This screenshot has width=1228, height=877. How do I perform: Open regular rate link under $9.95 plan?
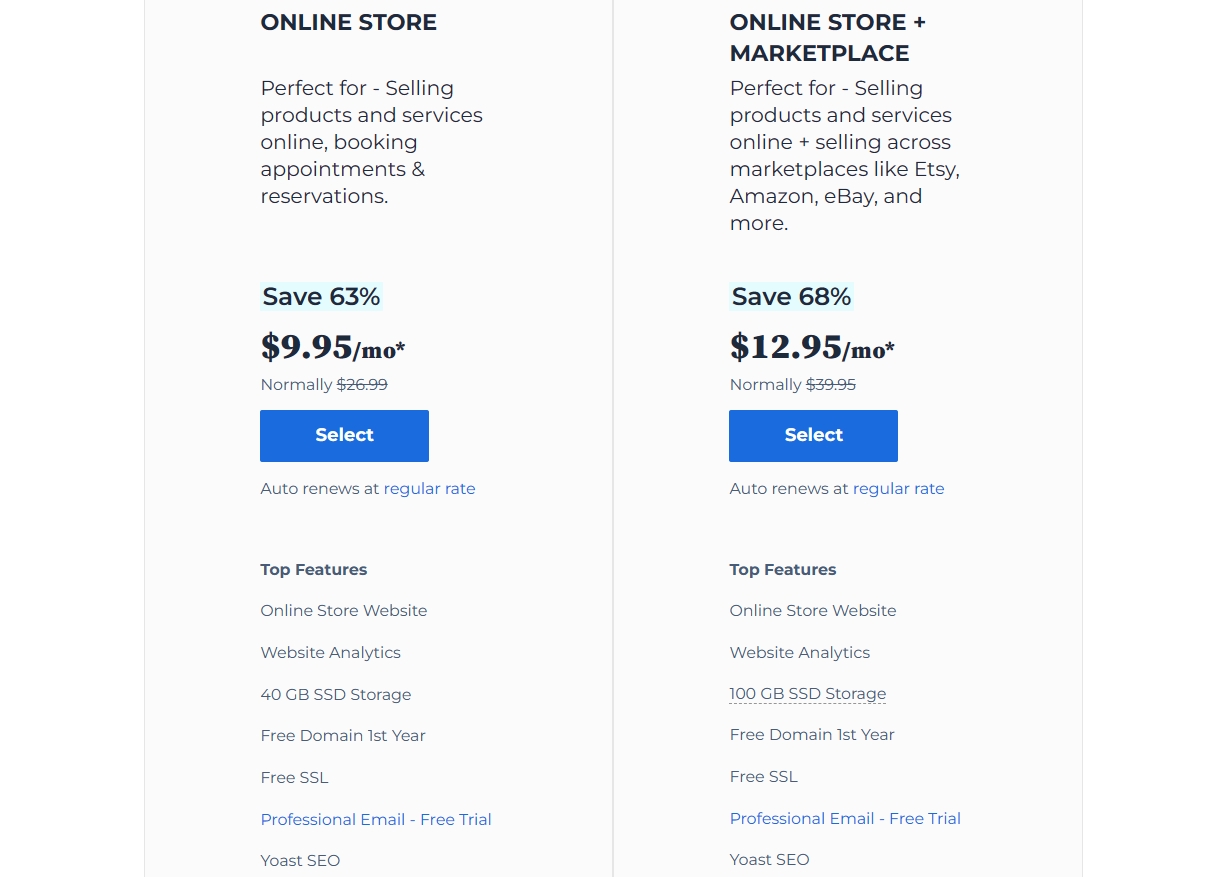(429, 489)
